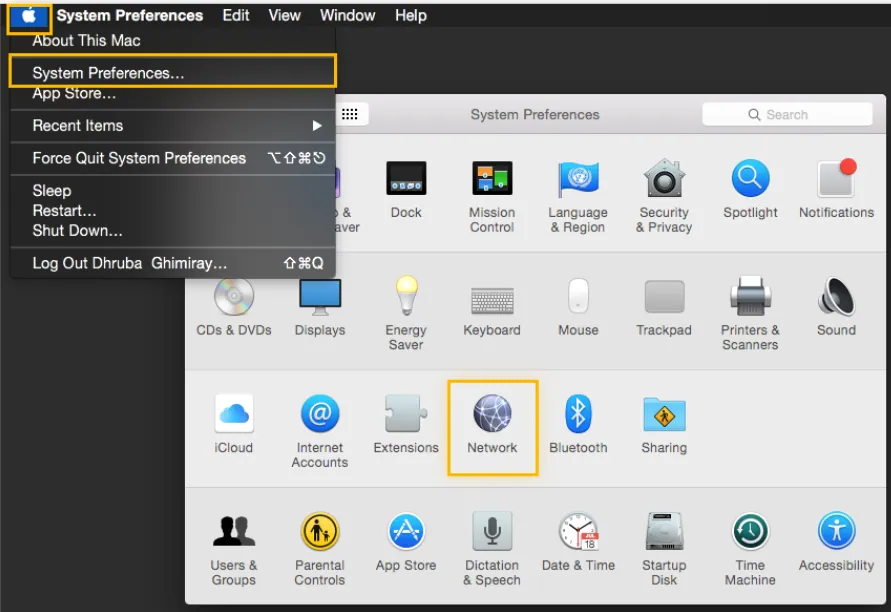
Task: Open Printers & Scanners preferences
Action: (x=750, y=314)
